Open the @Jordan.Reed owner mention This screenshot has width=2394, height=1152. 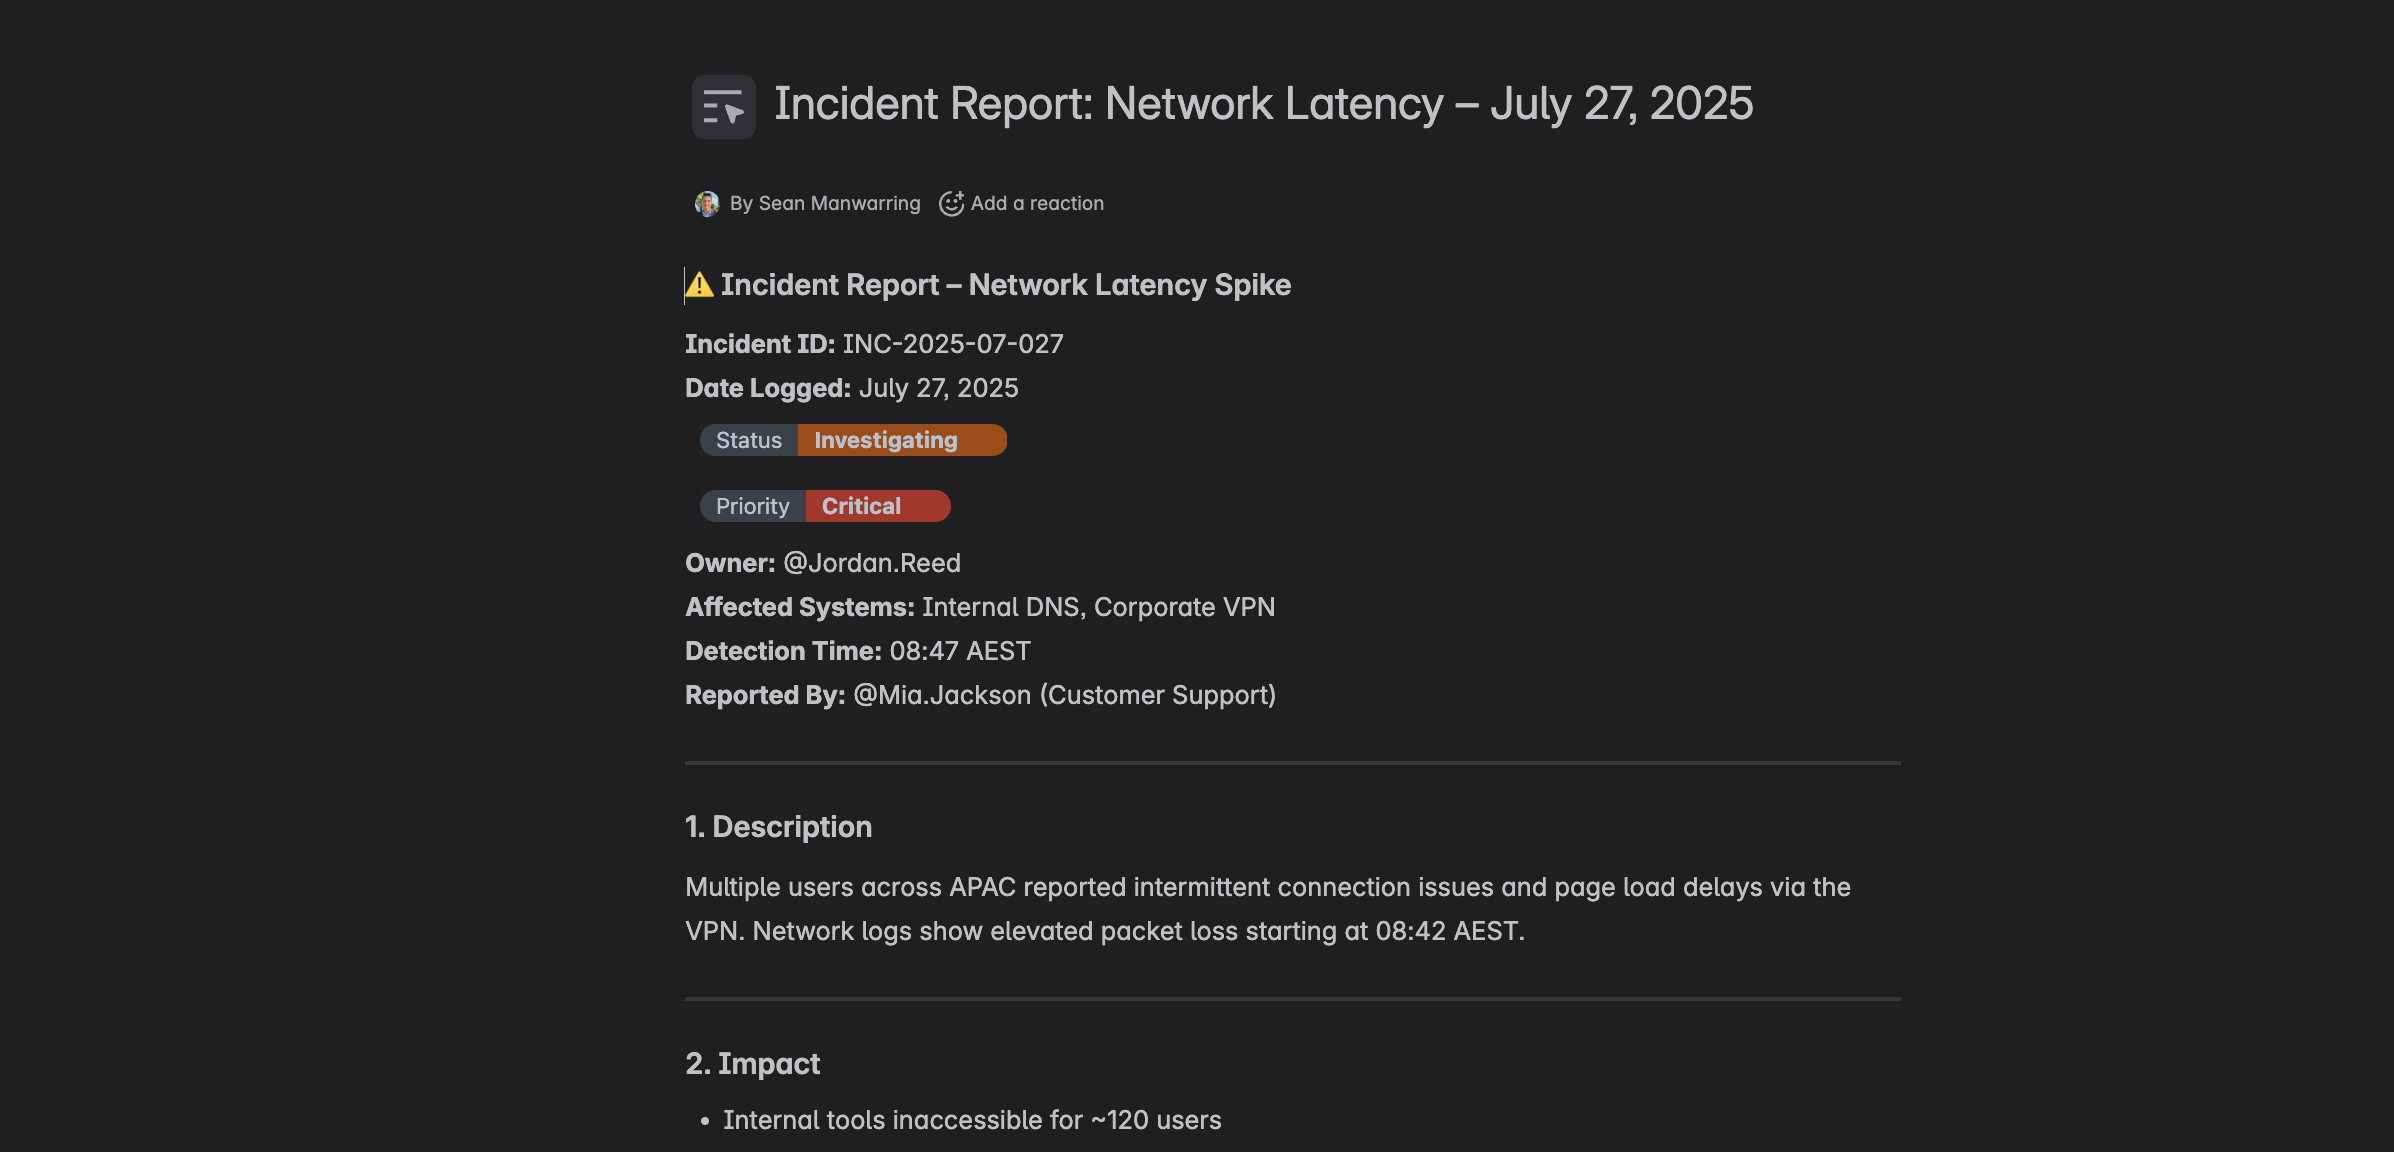[x=871, y=563]
